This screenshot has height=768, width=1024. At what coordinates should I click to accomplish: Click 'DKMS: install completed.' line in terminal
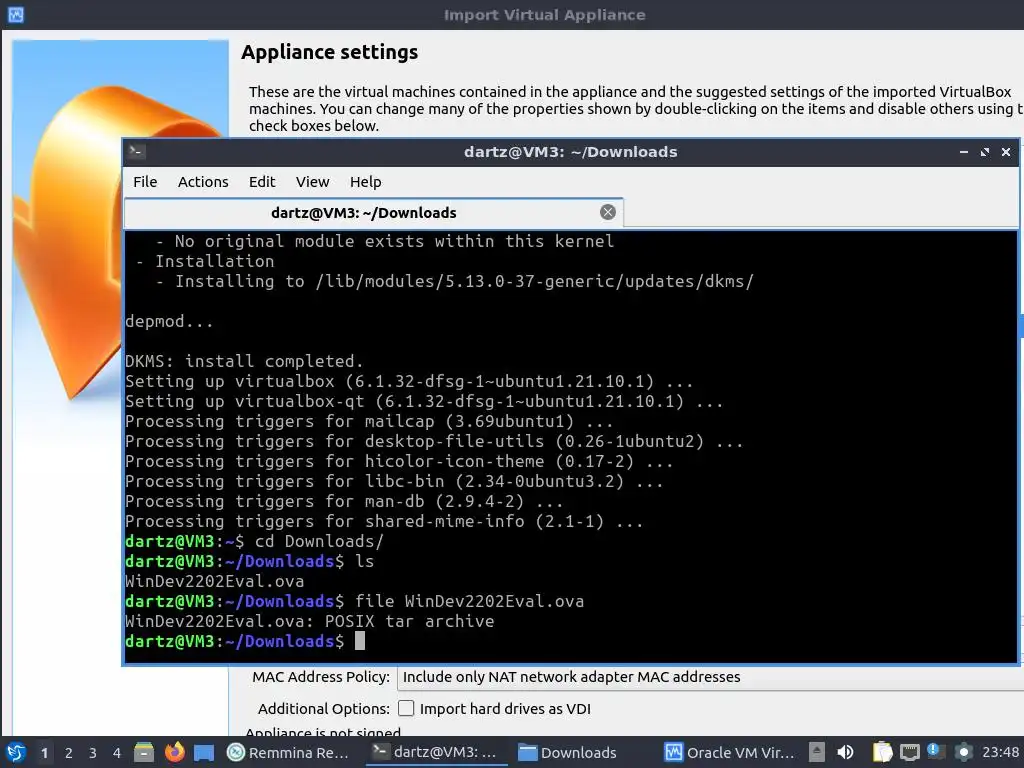[x=244, y=361]
